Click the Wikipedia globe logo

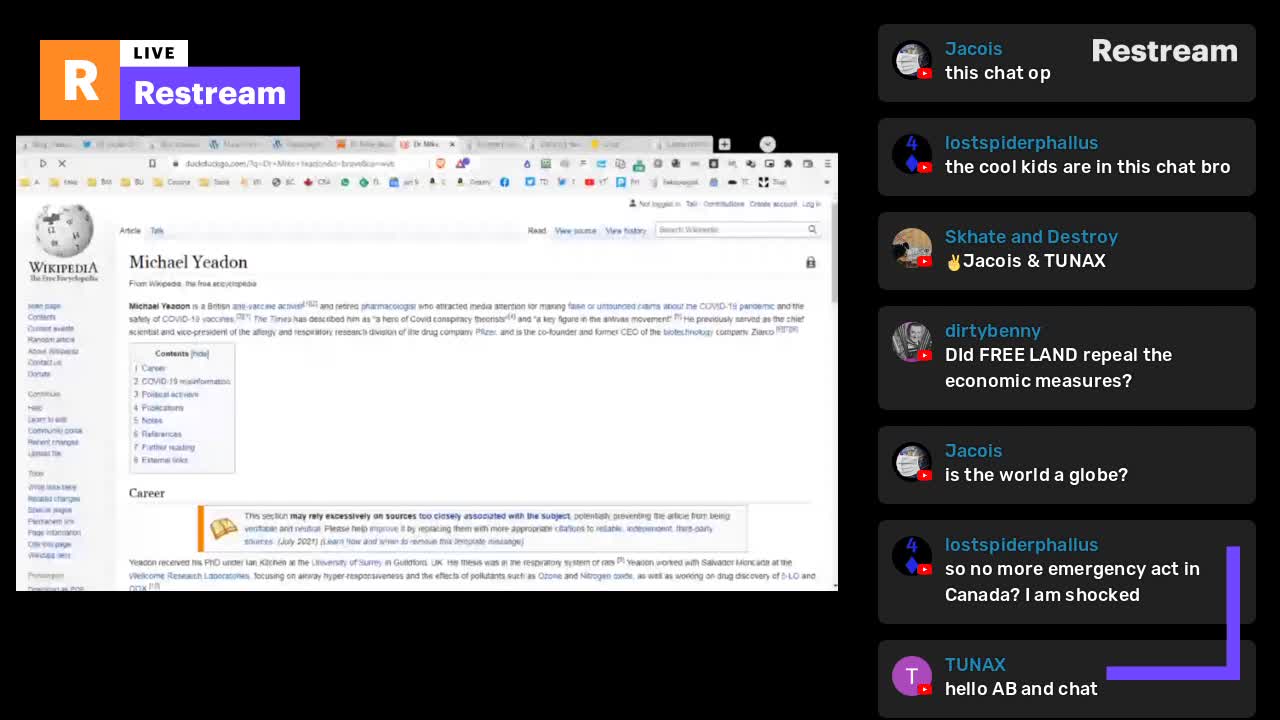point(64,231)
